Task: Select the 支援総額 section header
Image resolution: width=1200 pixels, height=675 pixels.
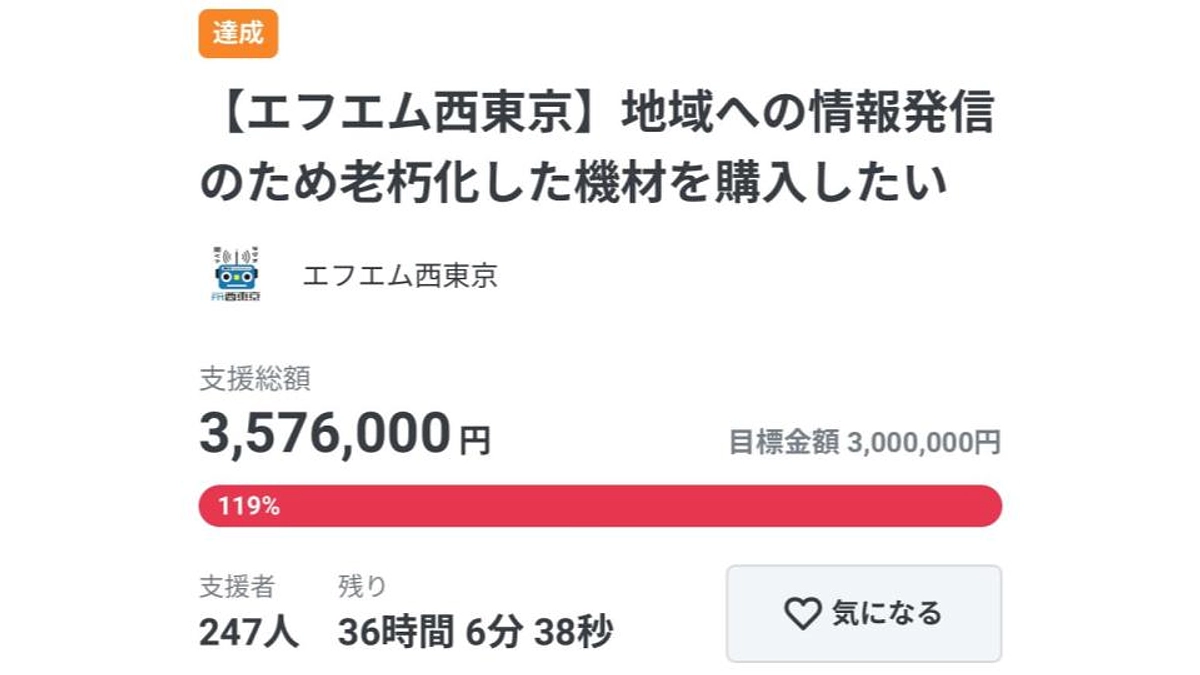Action: coord(250,380)
